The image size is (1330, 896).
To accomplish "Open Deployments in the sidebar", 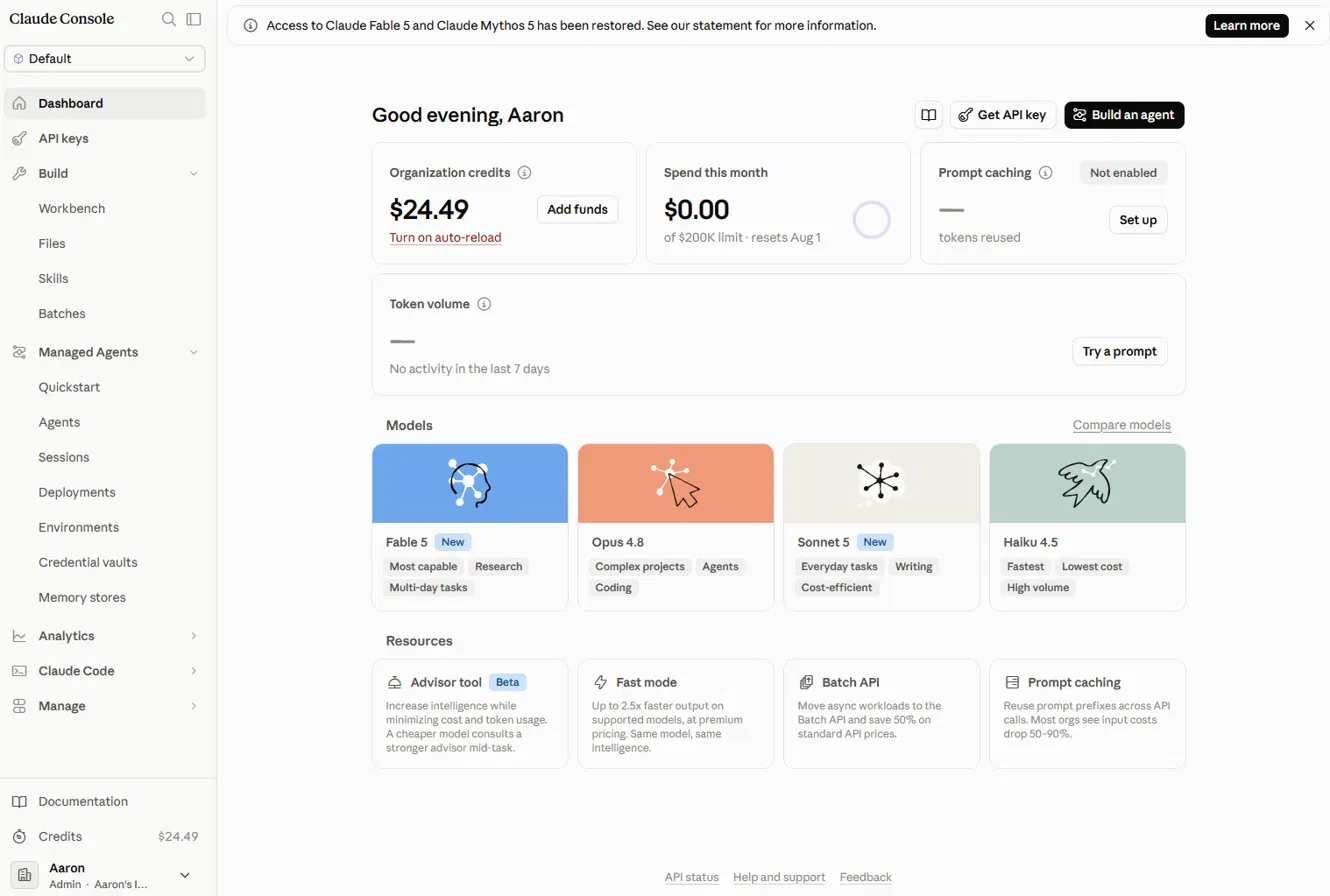I will click(77, 492).
